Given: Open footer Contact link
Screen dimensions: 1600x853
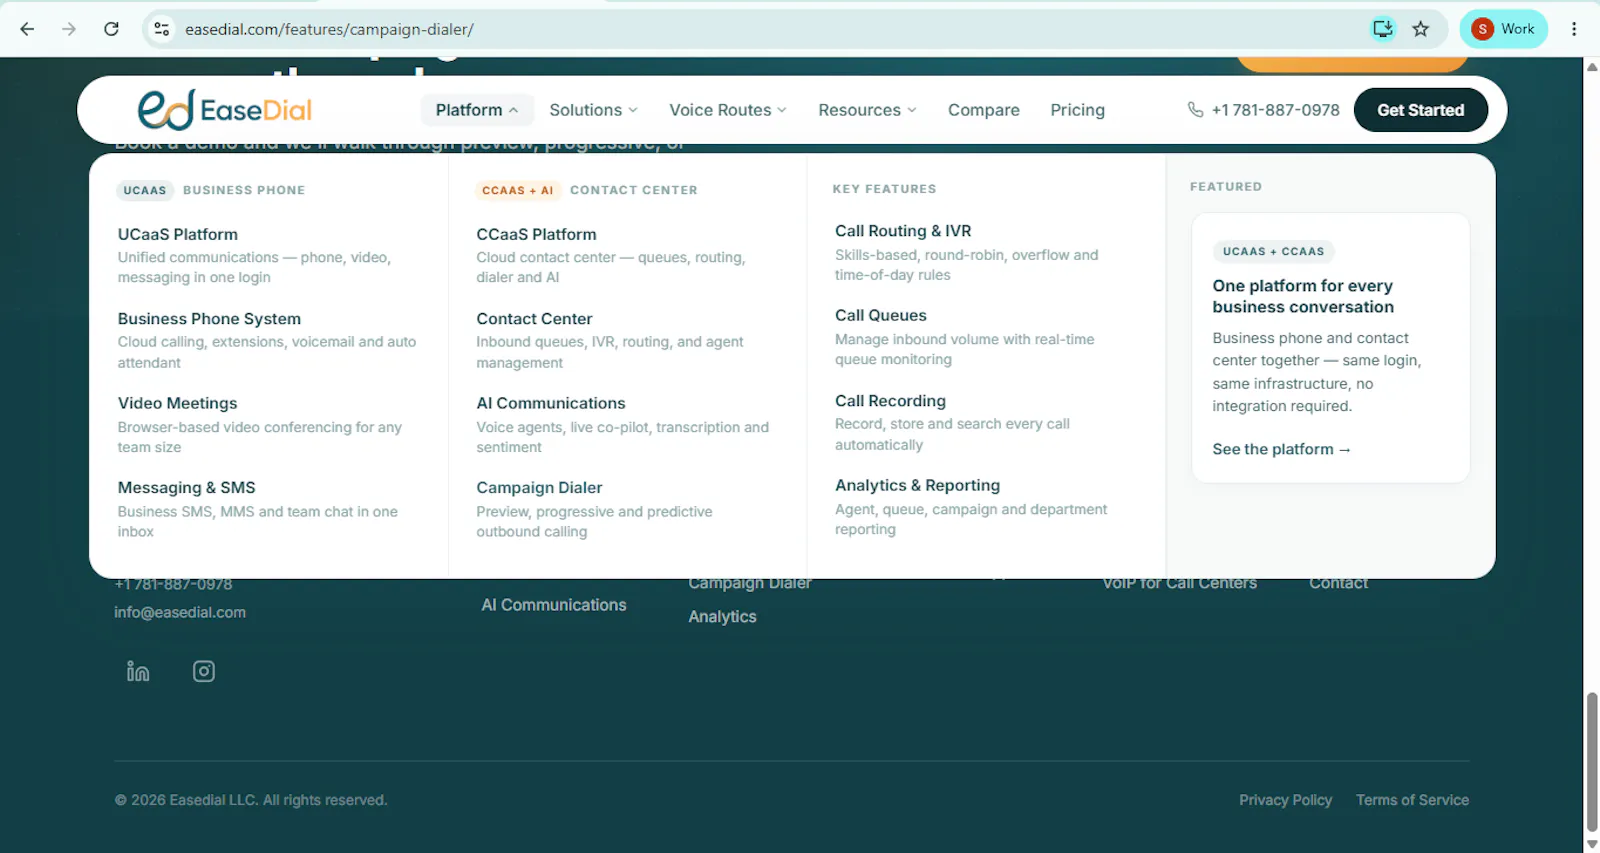Looking at the screenshot, I should tap(1339, 584).
